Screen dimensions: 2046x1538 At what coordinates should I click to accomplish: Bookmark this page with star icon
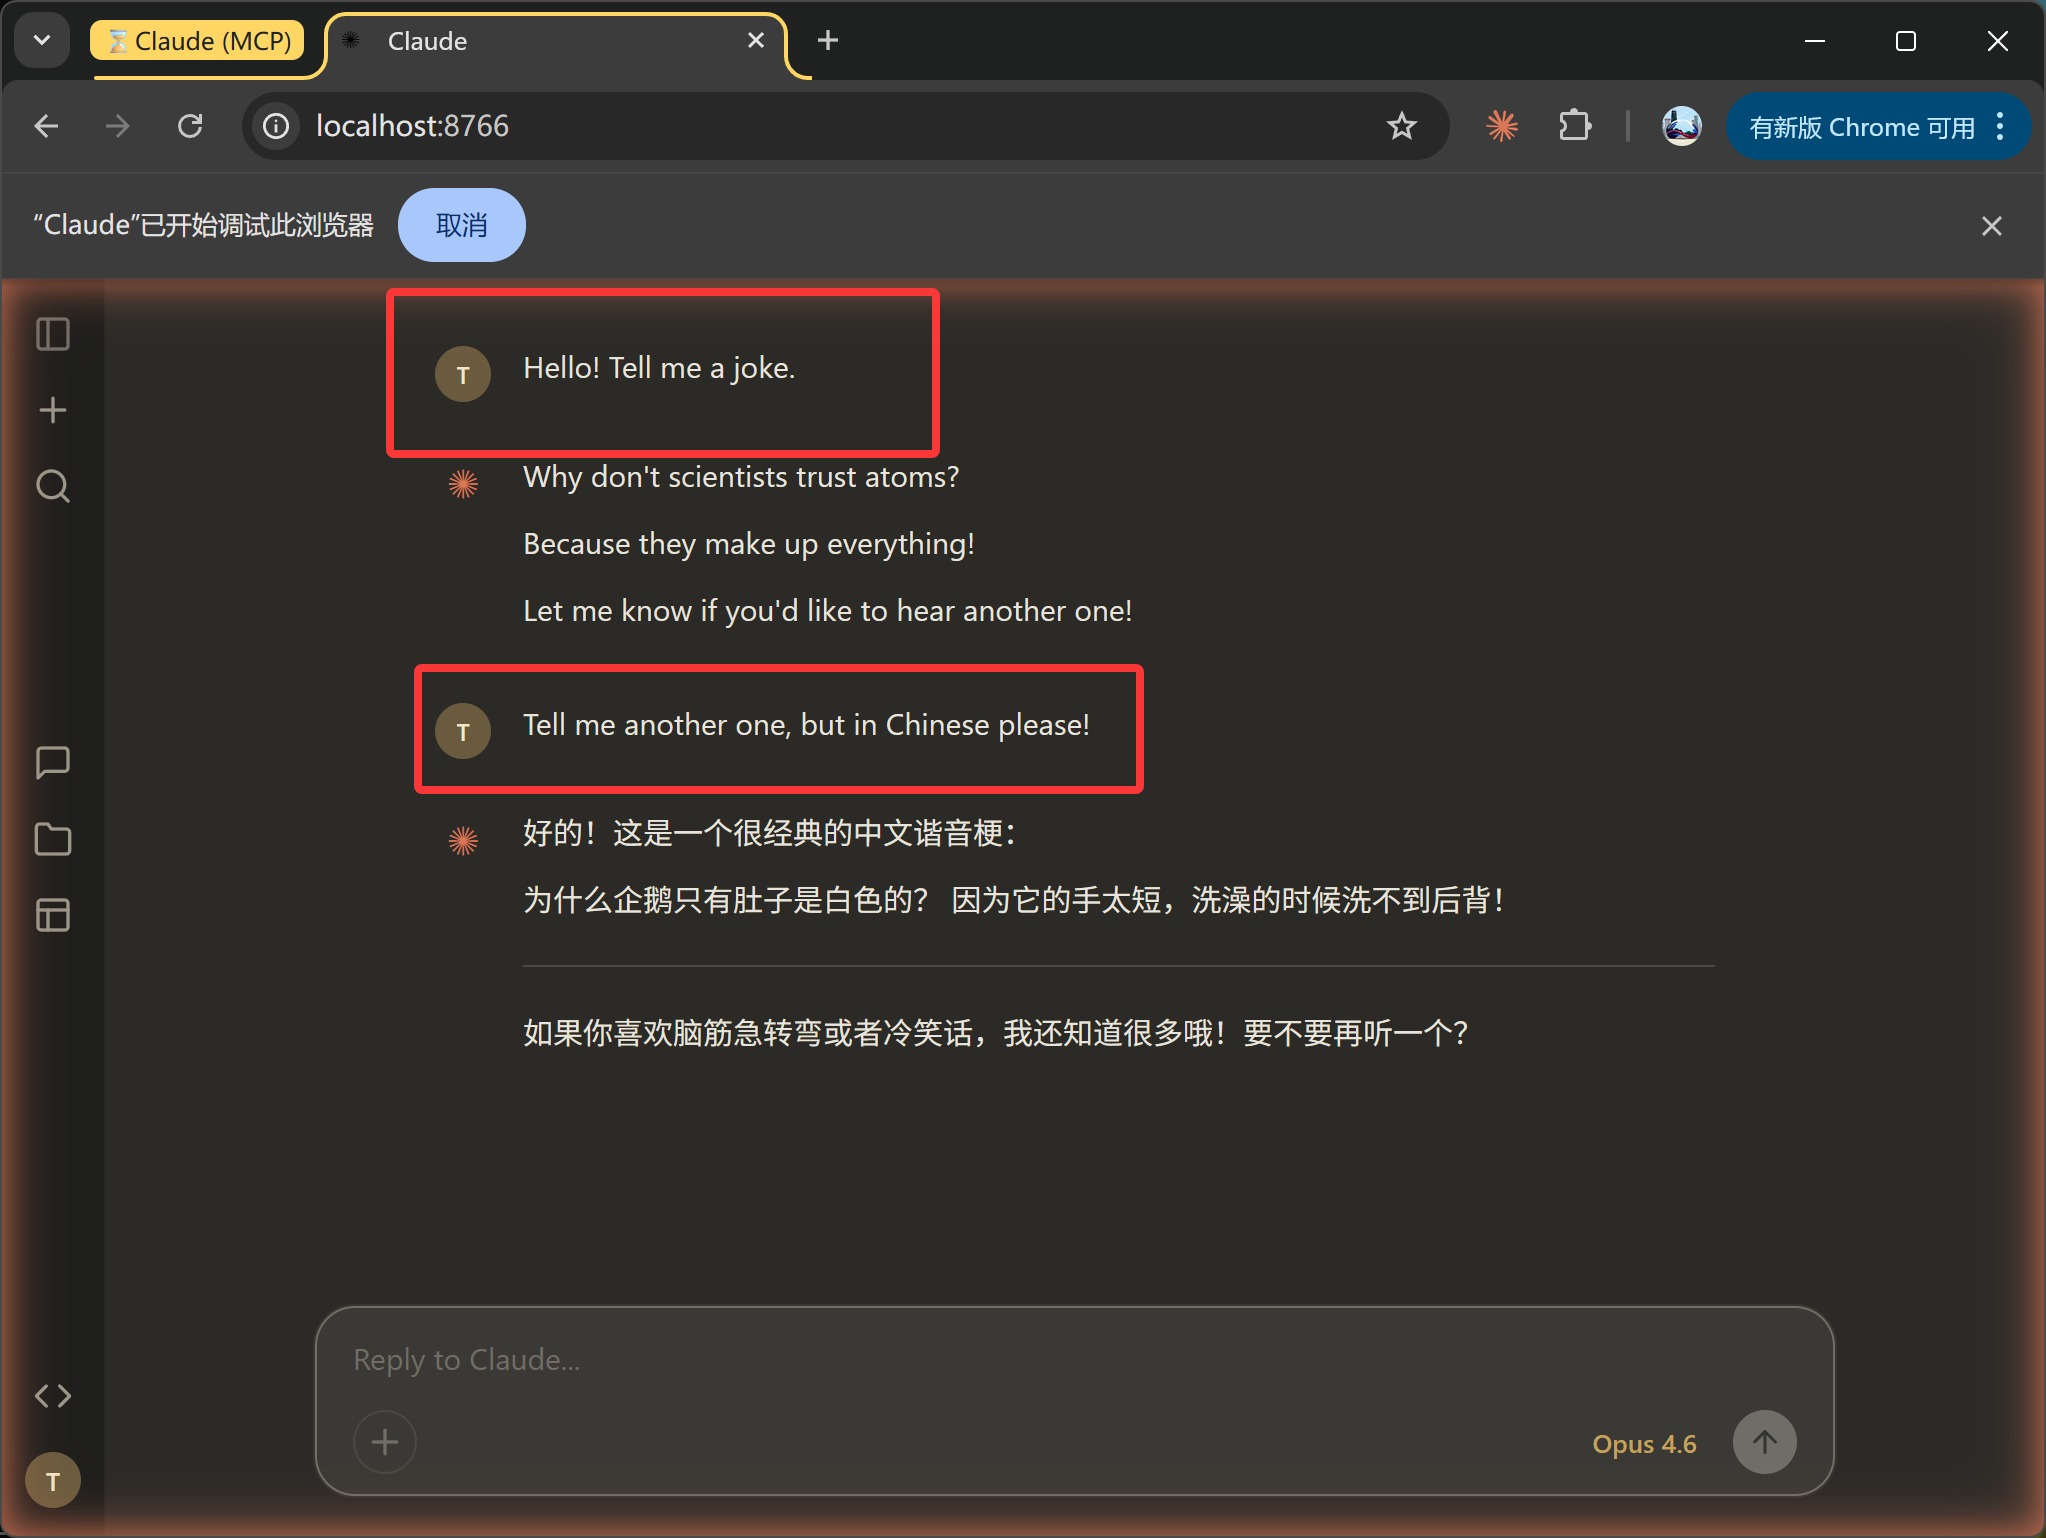click(1402, 126)
